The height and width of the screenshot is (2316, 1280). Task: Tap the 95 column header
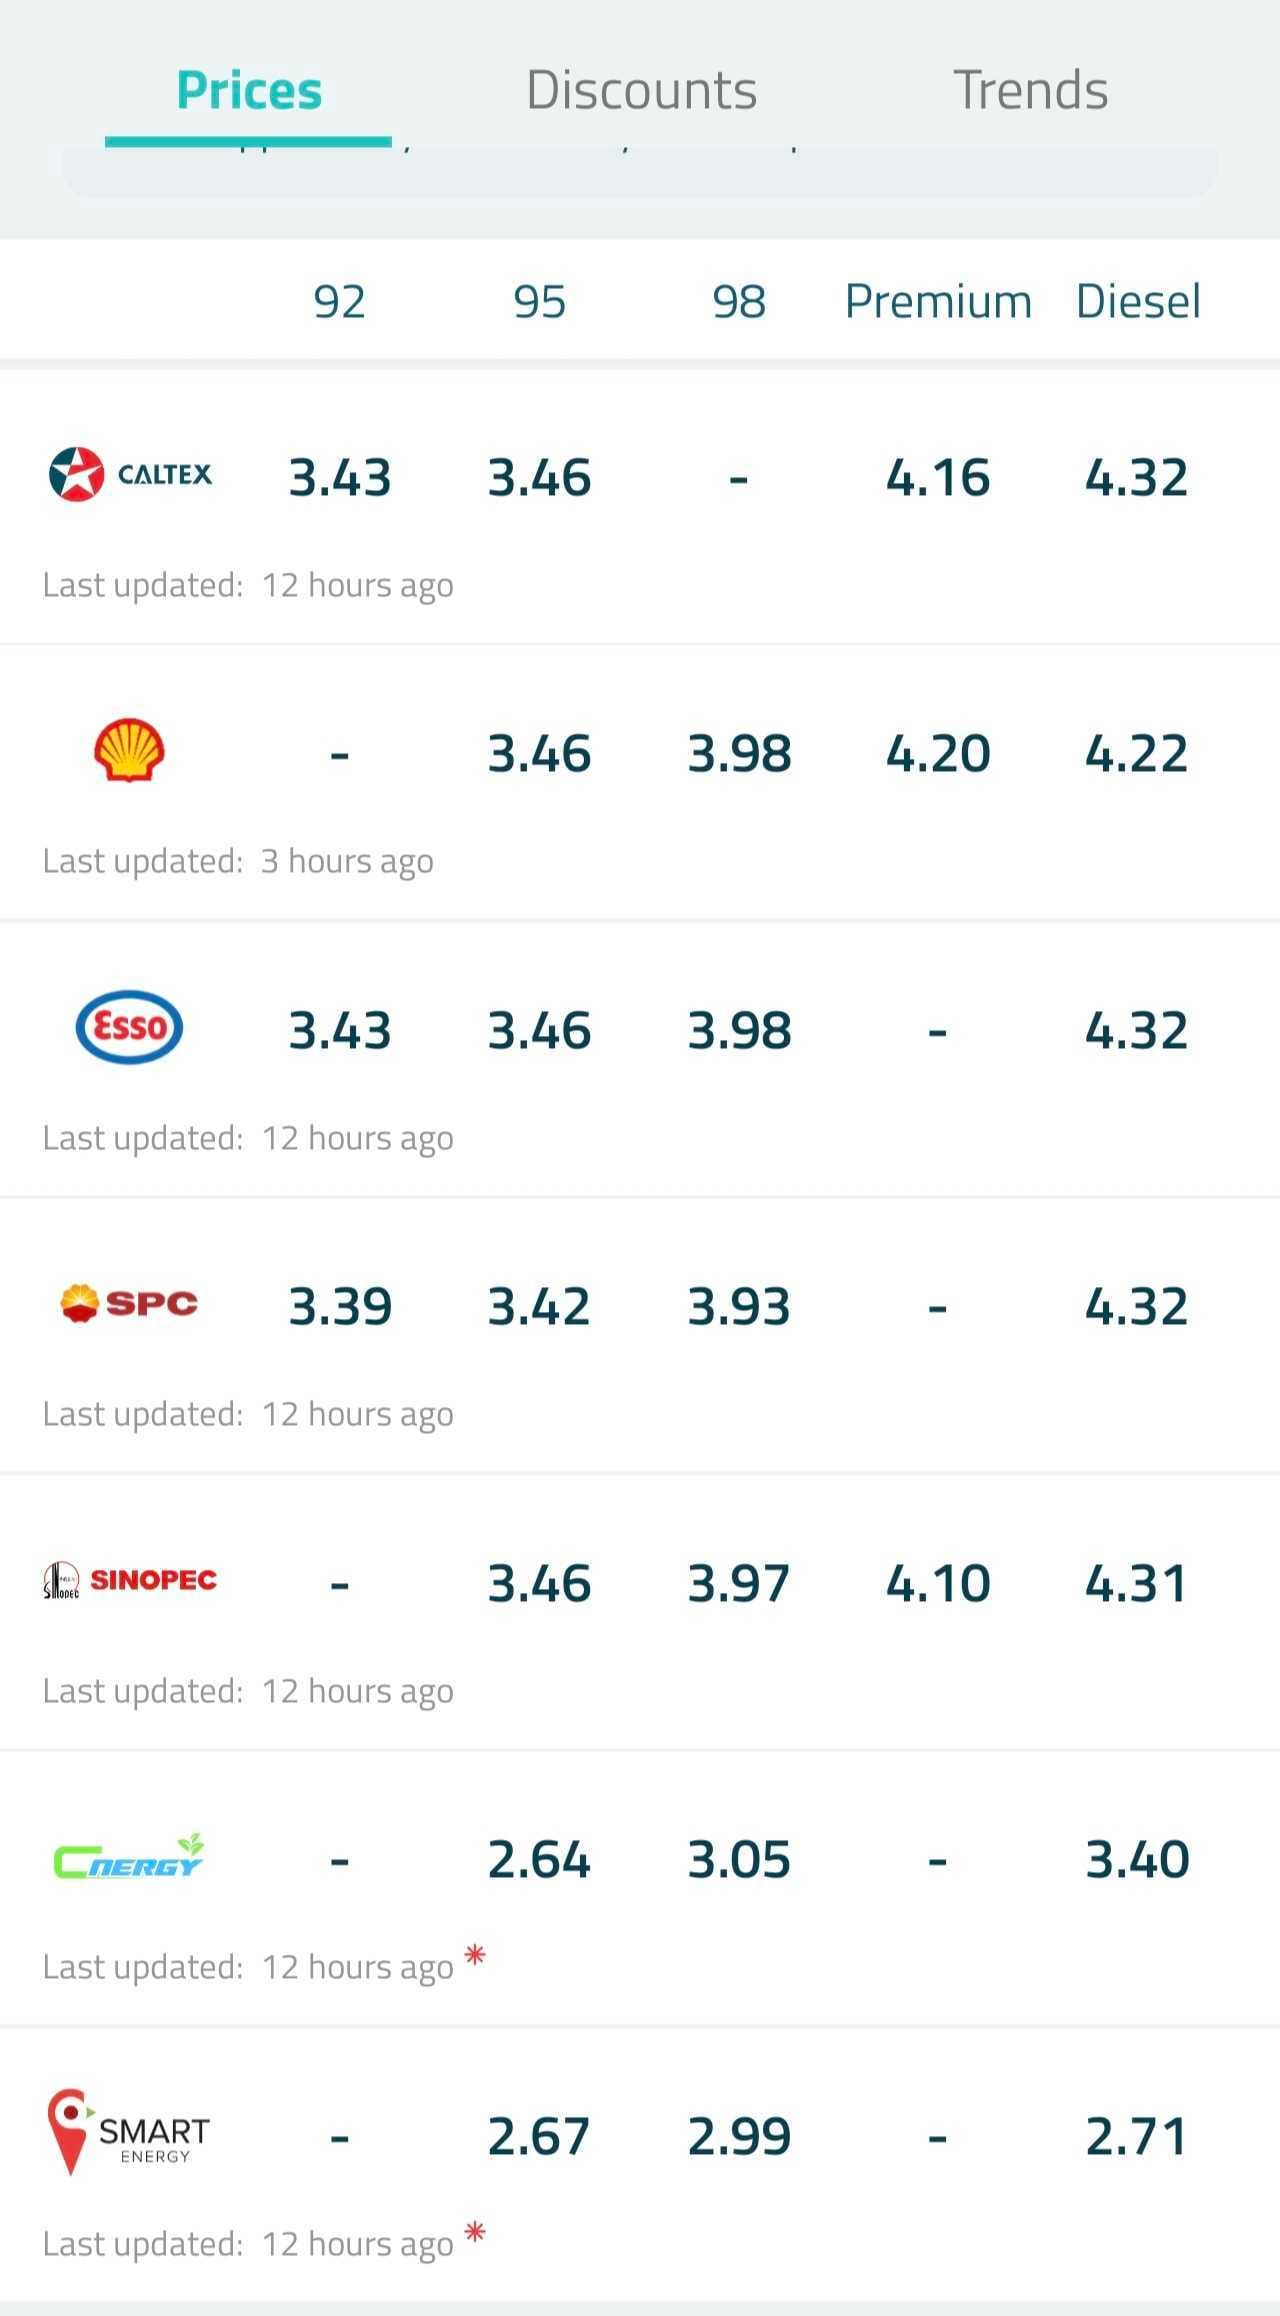539,301
